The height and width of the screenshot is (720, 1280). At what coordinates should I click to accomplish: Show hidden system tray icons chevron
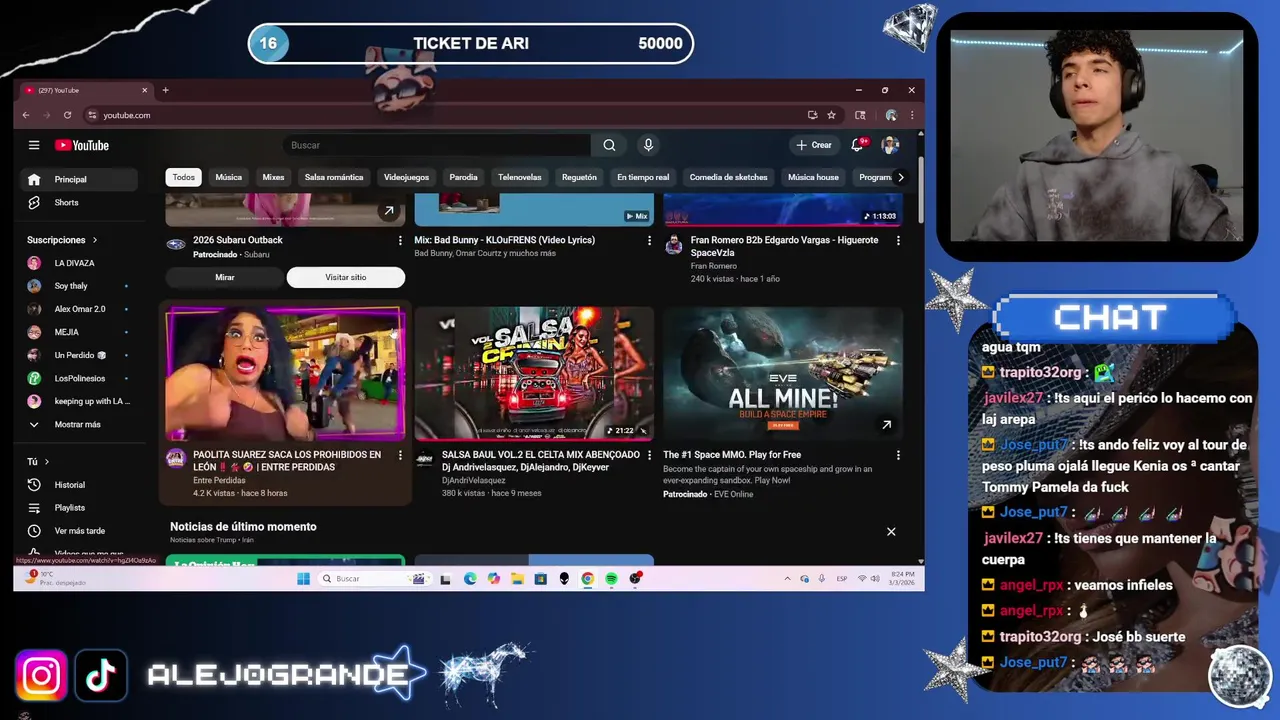[x=787, y=579]
